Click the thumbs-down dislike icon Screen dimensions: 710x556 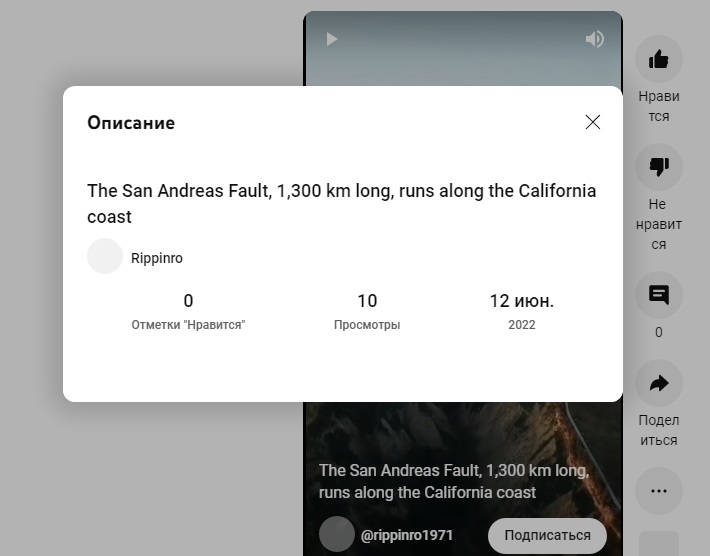[x=658, y=167]
